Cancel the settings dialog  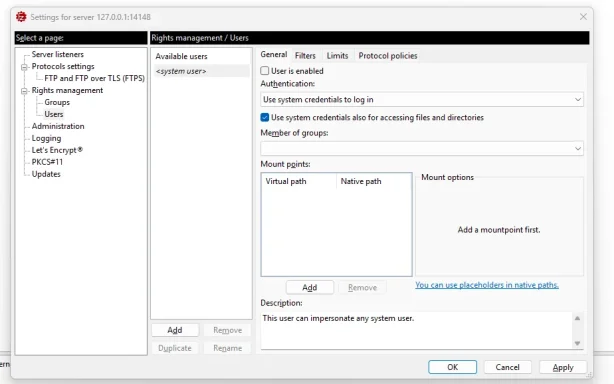(x=507, y=367)
